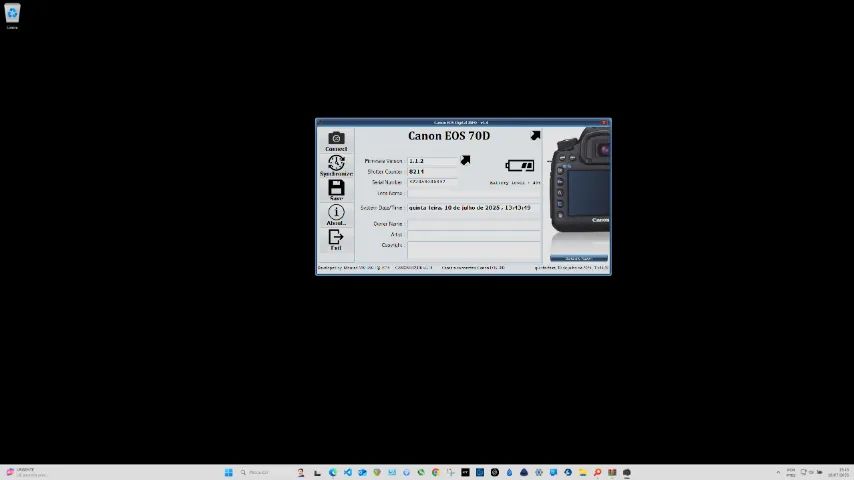
Task: Click the arrow icon right of Canon EOS 70D
Action: click(535, 136)
